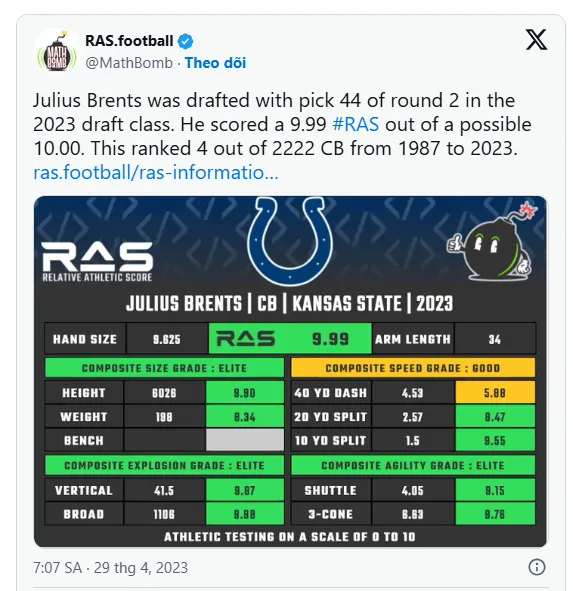Select the Composite Size Grade banner
This screenshot has height=591, width=573.
[164, 368]
